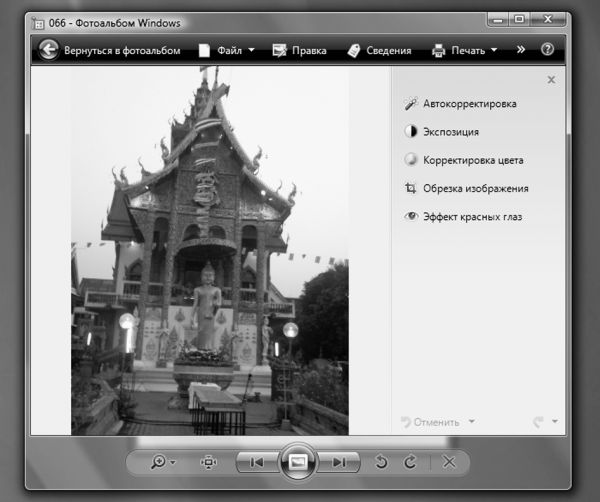The width and height of the screenshot is (600, 502).
Task: Rotate the photo clockwise
Action: [x=409, y=462]
